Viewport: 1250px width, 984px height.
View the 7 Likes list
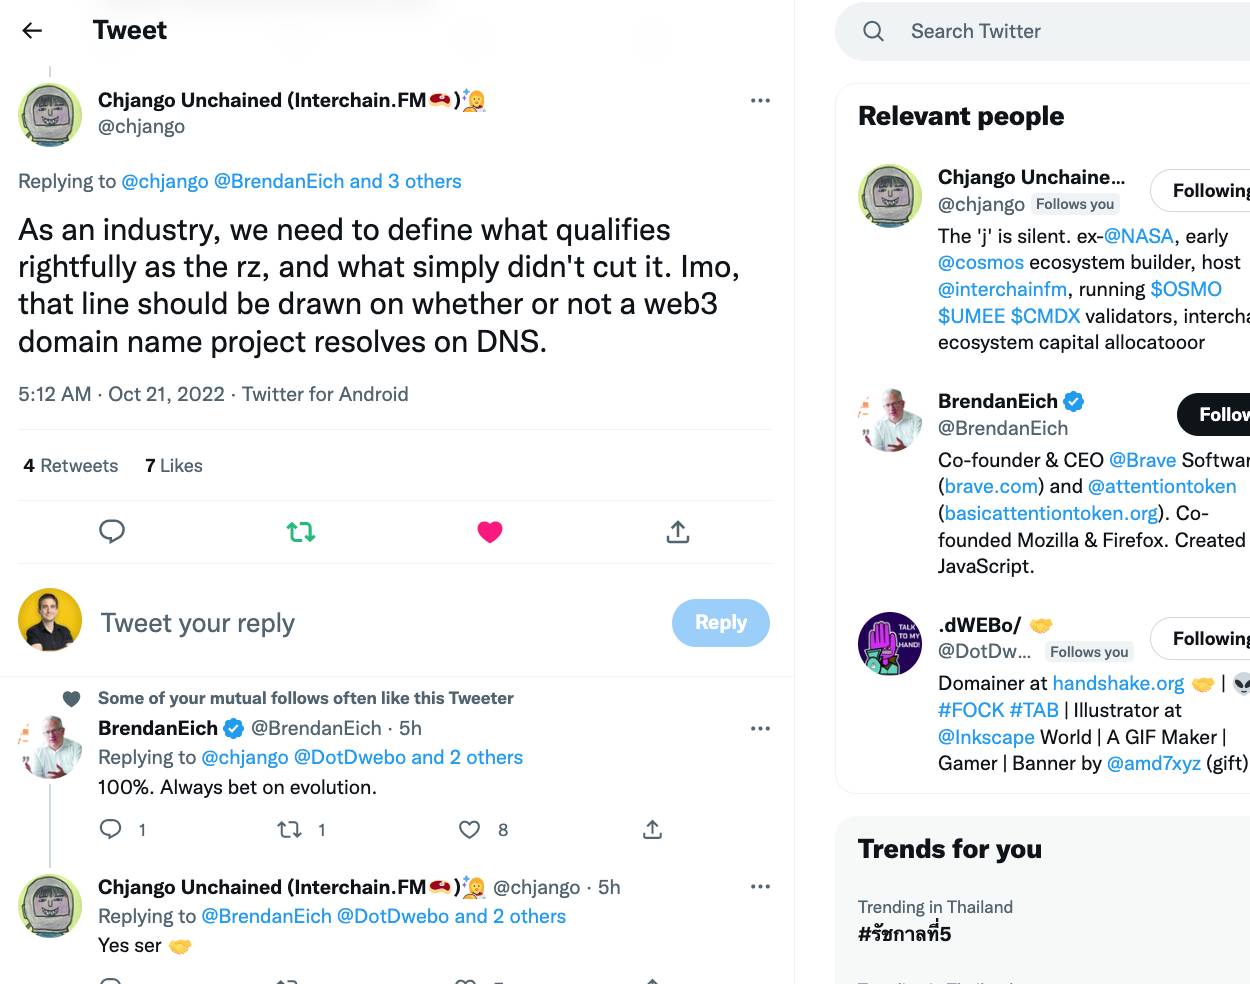coord(174,466)
